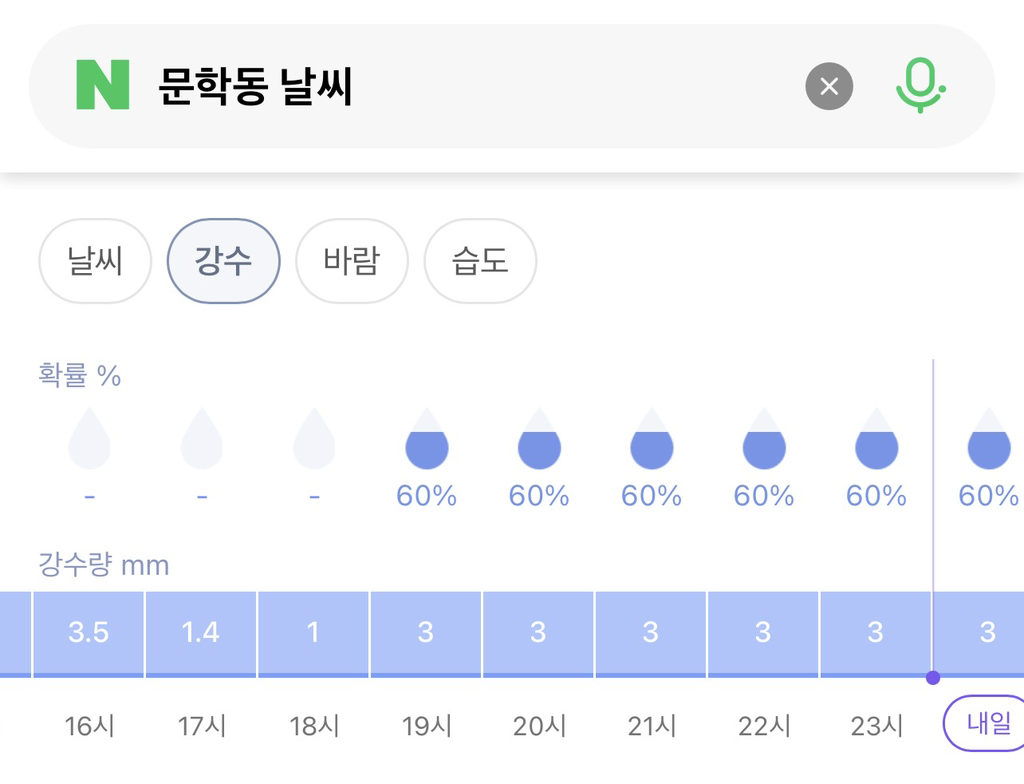
Task: Switch to the 바람 tab
Action: tap(352, 261)
